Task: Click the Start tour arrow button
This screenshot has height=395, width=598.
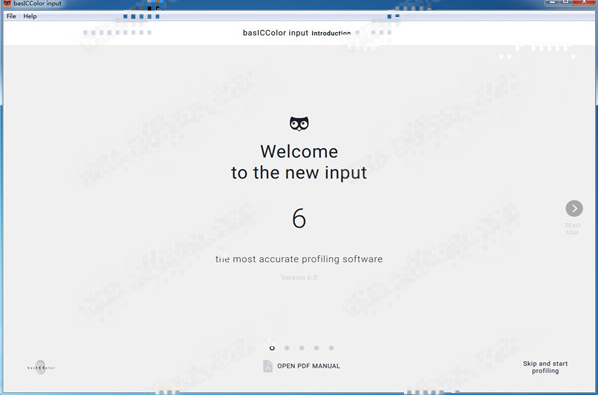Action: click(x=574, y=208)
